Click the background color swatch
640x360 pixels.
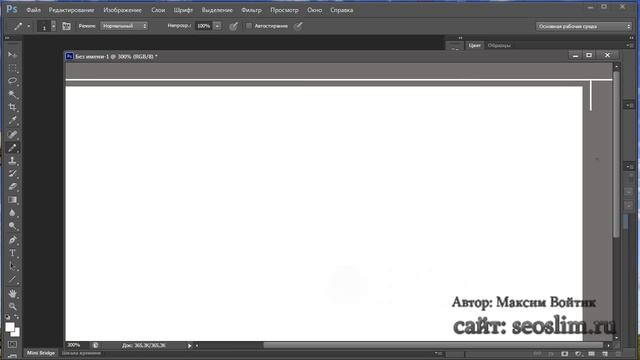pyautogui.click(x=16, y=333)
